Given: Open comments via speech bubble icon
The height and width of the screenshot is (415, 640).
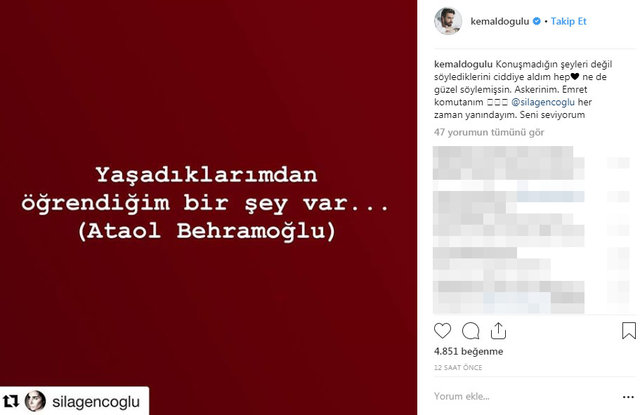Looking at the screenshot, I should click(x=470, y=331).
